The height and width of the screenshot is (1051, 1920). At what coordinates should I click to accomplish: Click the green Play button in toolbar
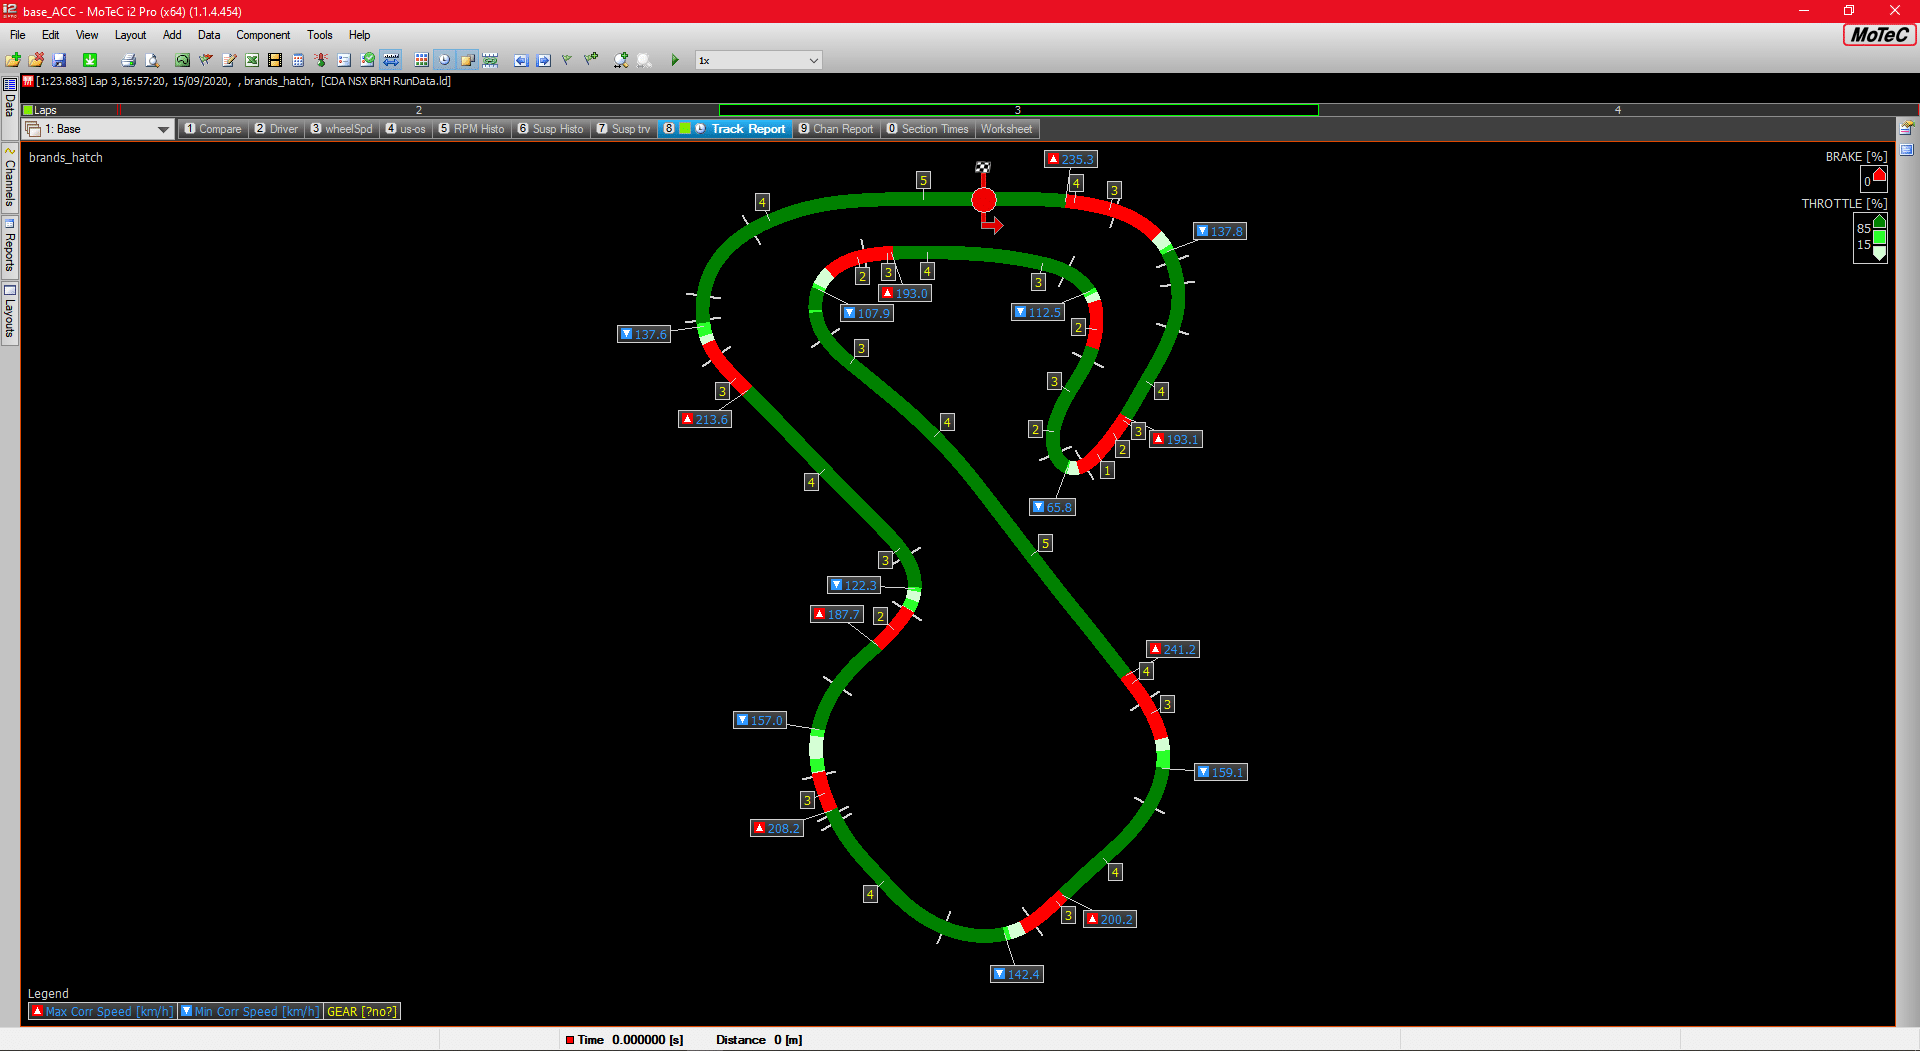[675, 61]
